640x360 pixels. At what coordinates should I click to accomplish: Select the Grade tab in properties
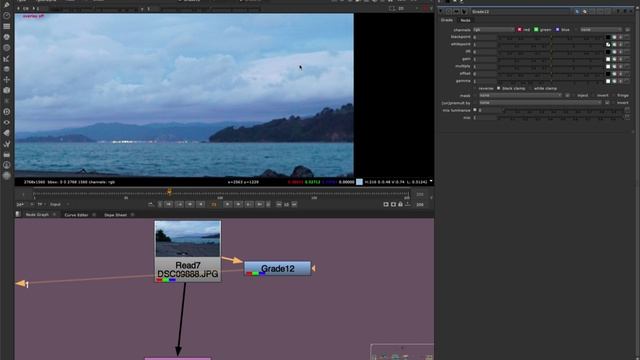[447, 20]
